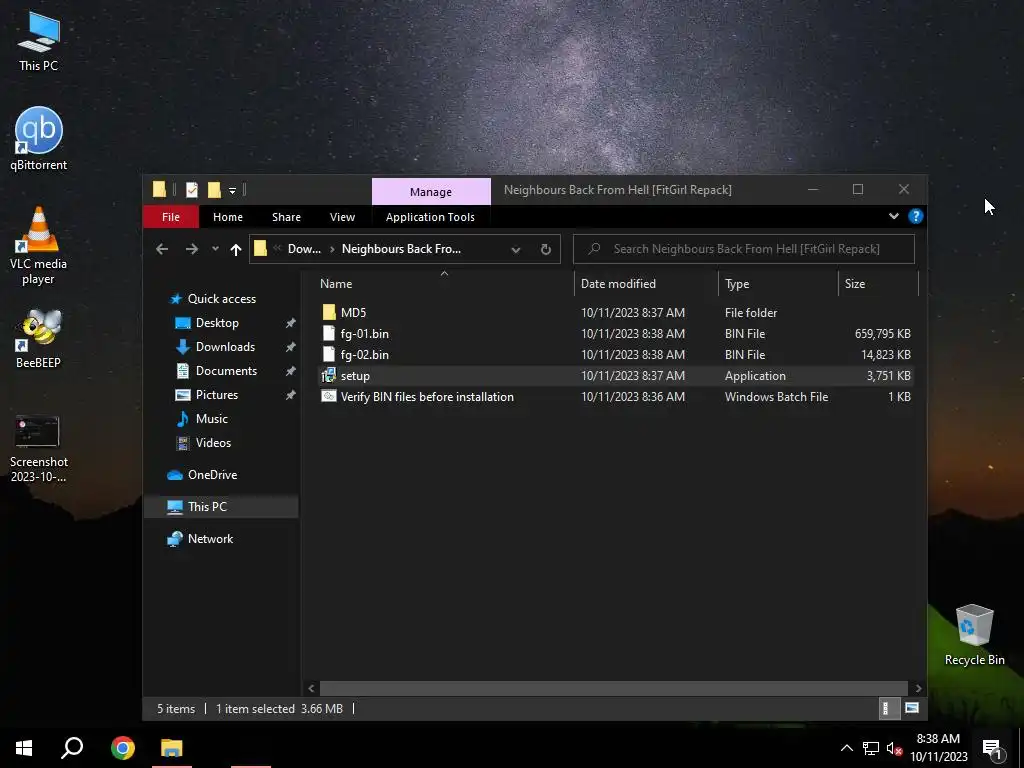Expand the ribbon with the chevron
This screenshot has height=768, width=1024.
click(x=893, y=216)
